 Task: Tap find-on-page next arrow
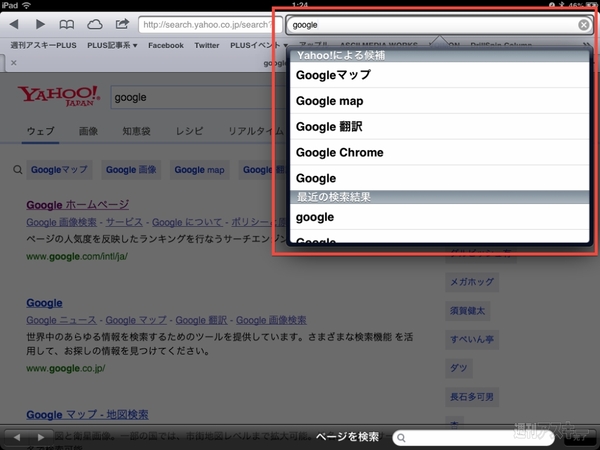[41, 437]
